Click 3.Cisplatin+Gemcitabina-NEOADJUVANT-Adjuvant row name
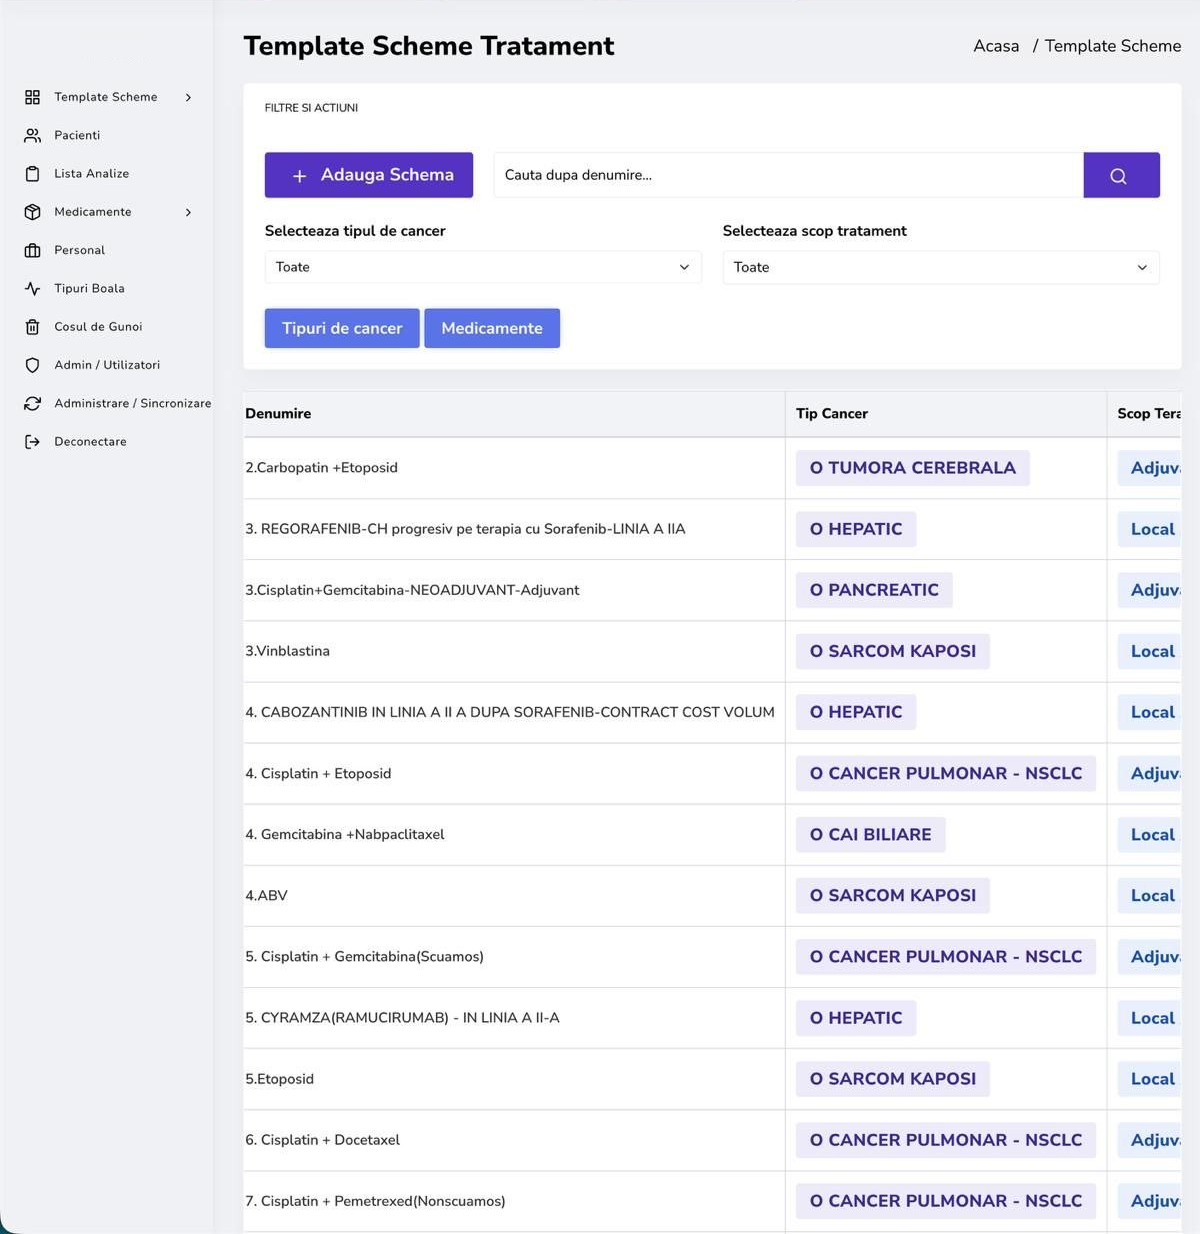This screenshot has height=1234, width=1200. coord(412,590)
